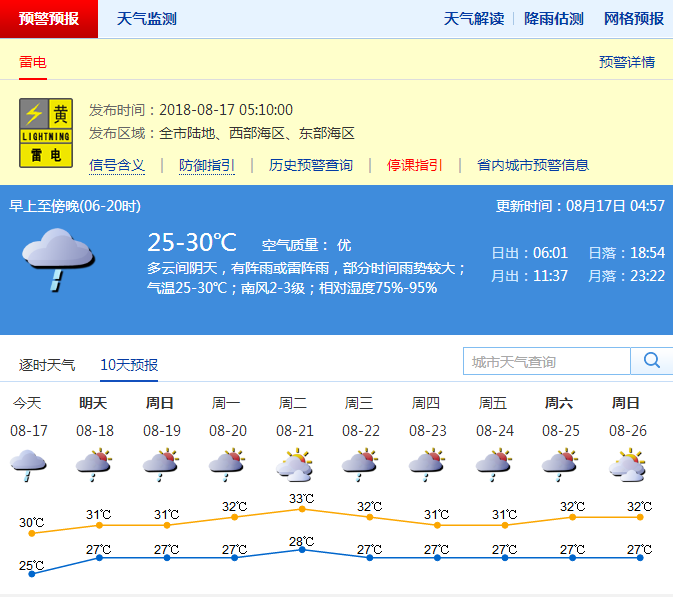Select the 10天预报 tab
This screenshot has height=597, width=673.
point(129,365)
